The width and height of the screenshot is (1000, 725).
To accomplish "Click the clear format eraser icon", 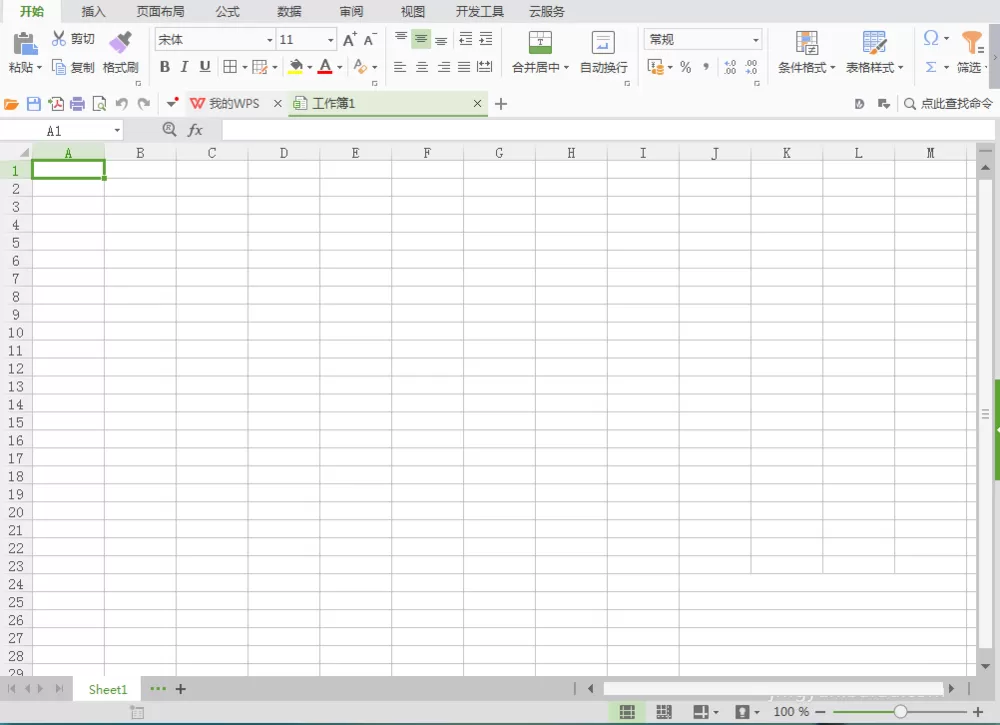I will (x=360, y=66).
